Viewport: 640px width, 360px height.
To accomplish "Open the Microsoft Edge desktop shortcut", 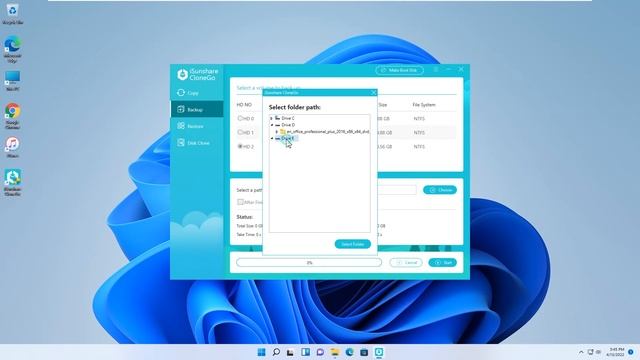I will [12, 49].
